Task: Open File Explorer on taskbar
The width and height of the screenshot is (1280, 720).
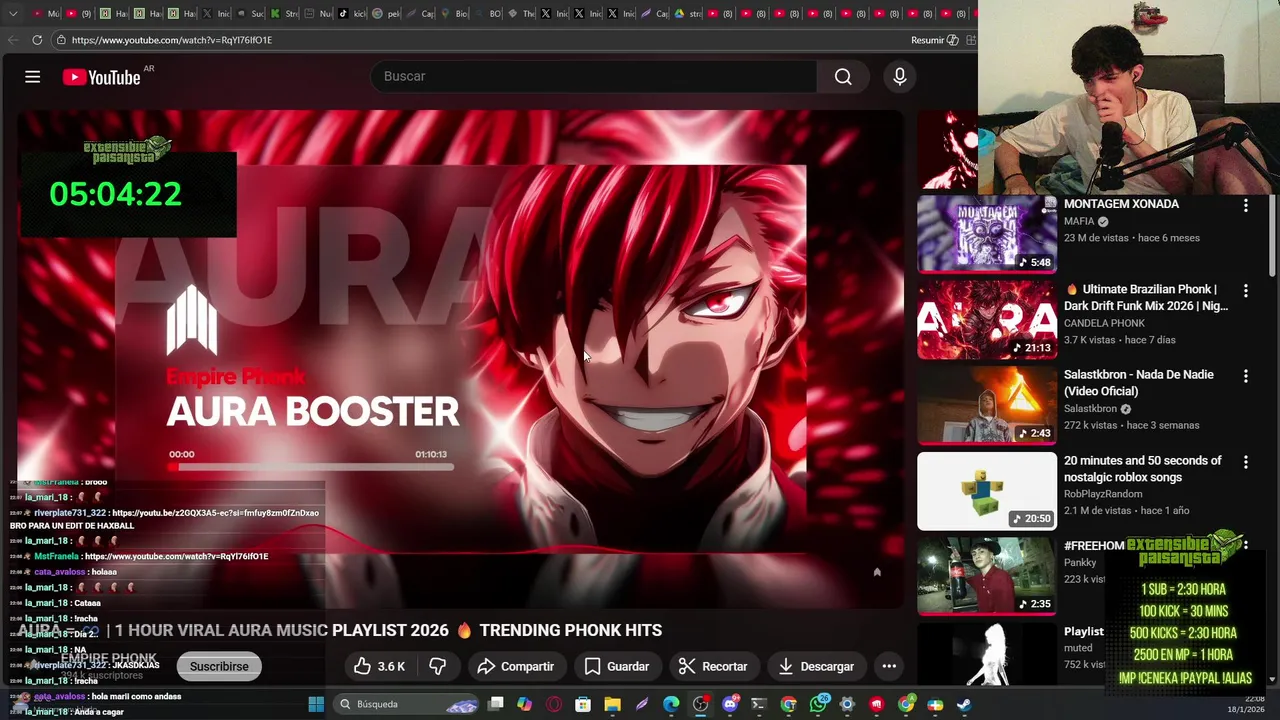Action: 612,704
